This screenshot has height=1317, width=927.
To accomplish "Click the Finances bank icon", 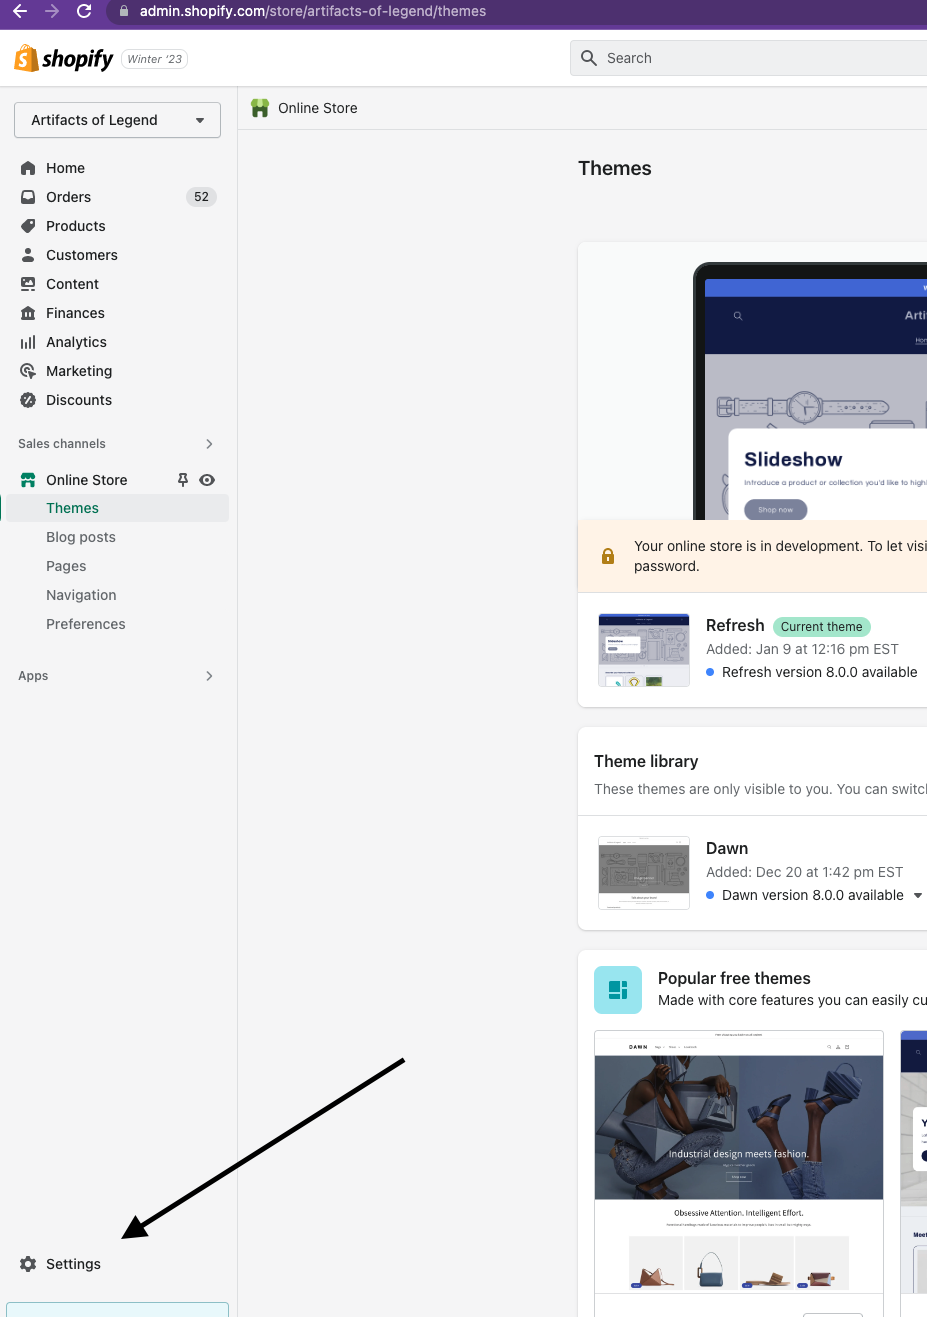I will click(28, 313).
